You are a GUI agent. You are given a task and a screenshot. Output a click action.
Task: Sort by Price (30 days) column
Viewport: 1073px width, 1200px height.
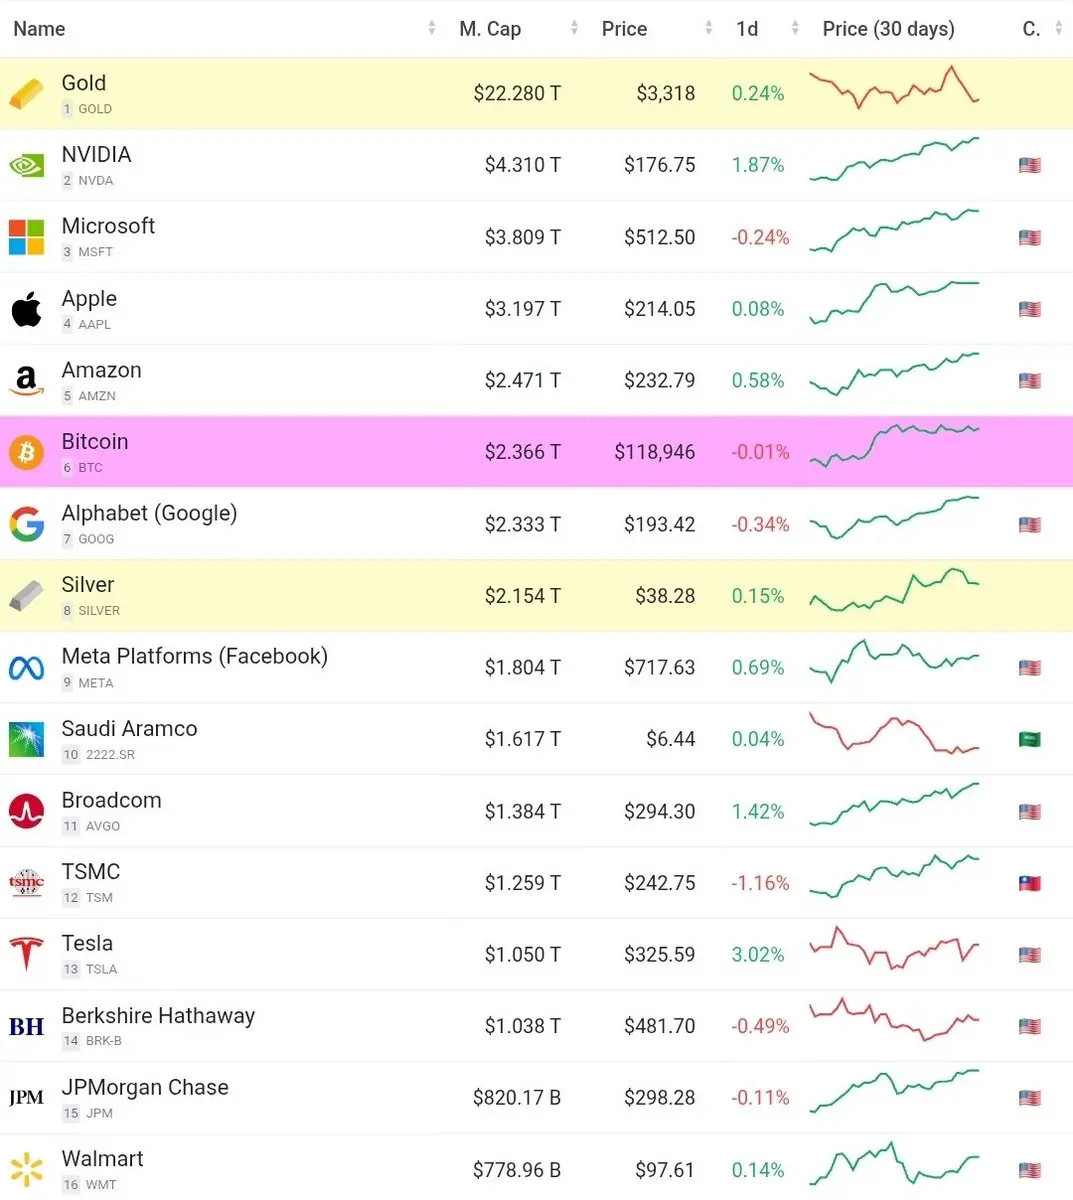(x=888, y=29)
